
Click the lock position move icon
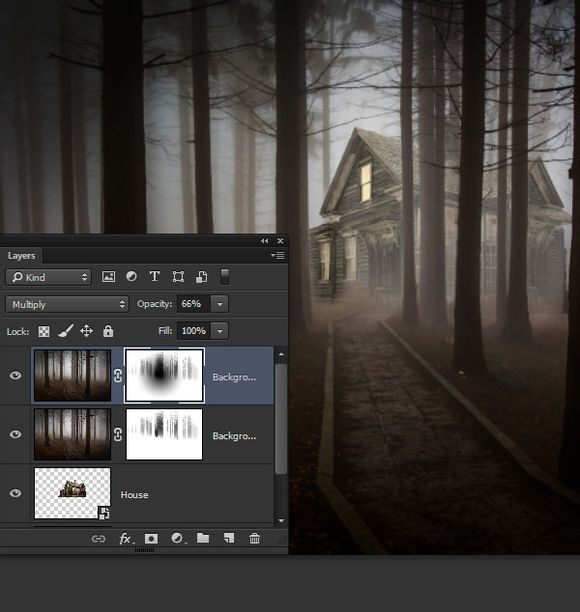pyautogui.click(x=86, y=331)
